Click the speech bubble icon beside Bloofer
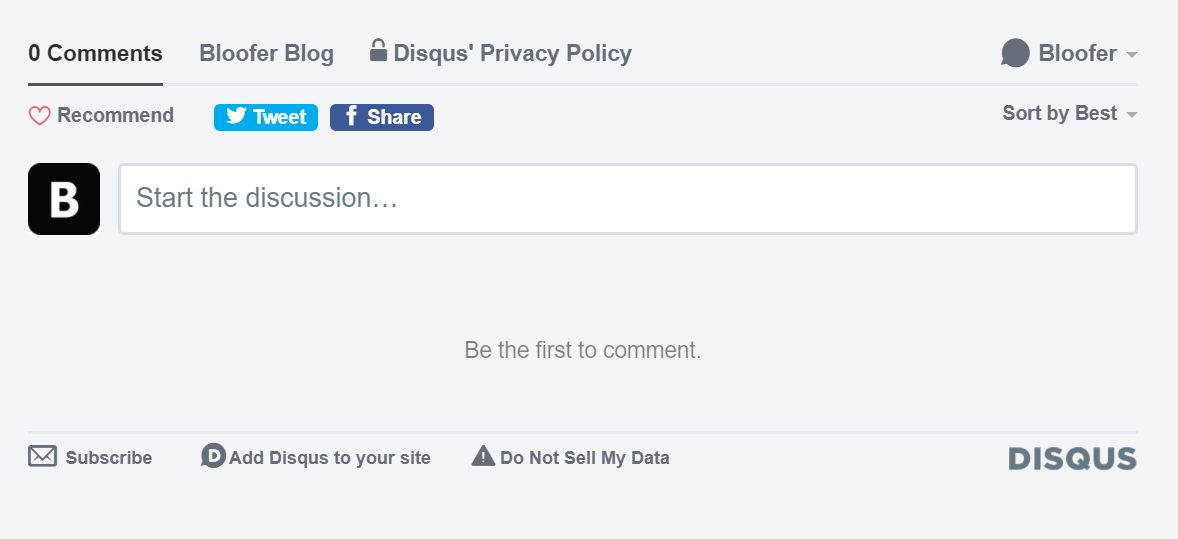1178x539 pixels. pos(1015,53)
